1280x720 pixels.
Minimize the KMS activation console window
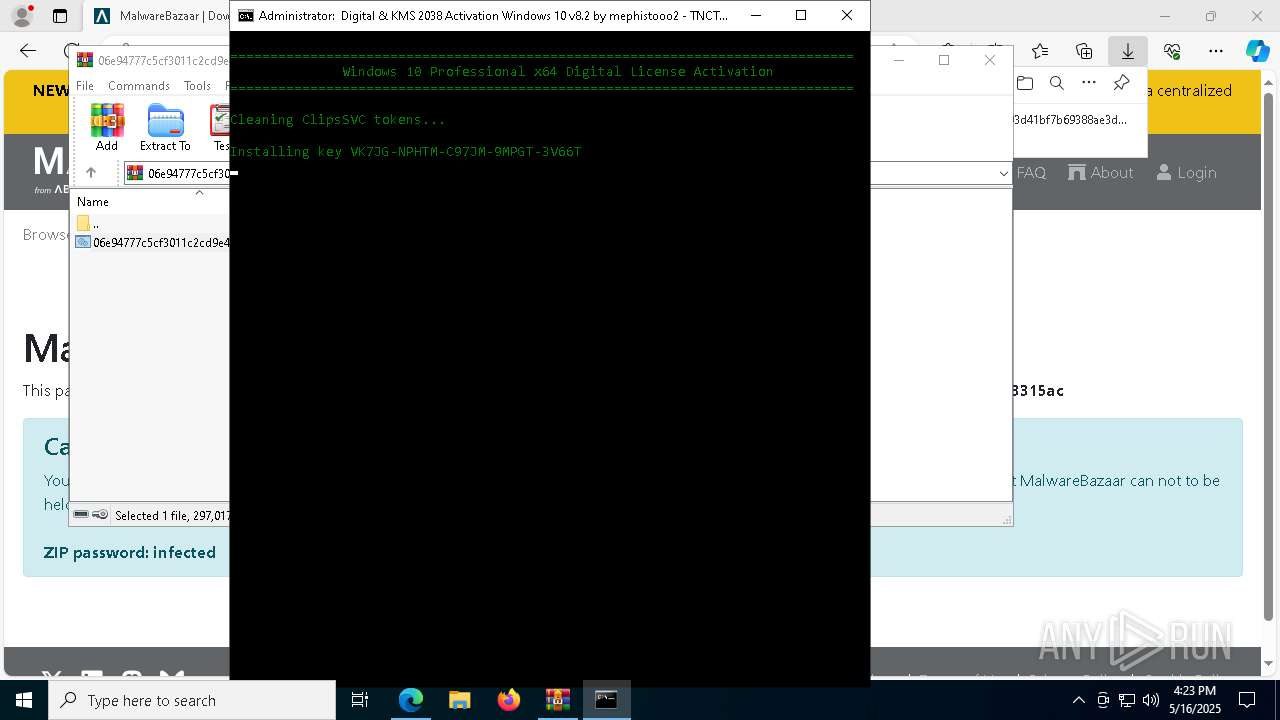pos(756,16)
